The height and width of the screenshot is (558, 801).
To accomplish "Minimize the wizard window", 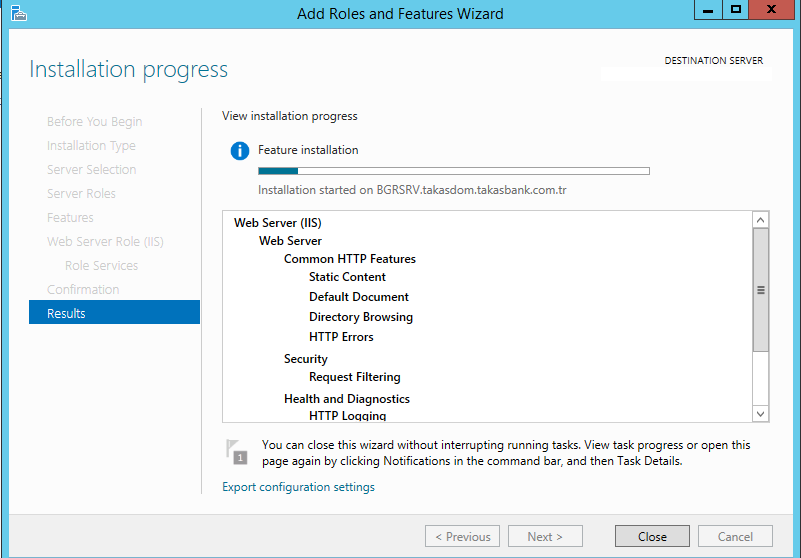I will 708,10.
